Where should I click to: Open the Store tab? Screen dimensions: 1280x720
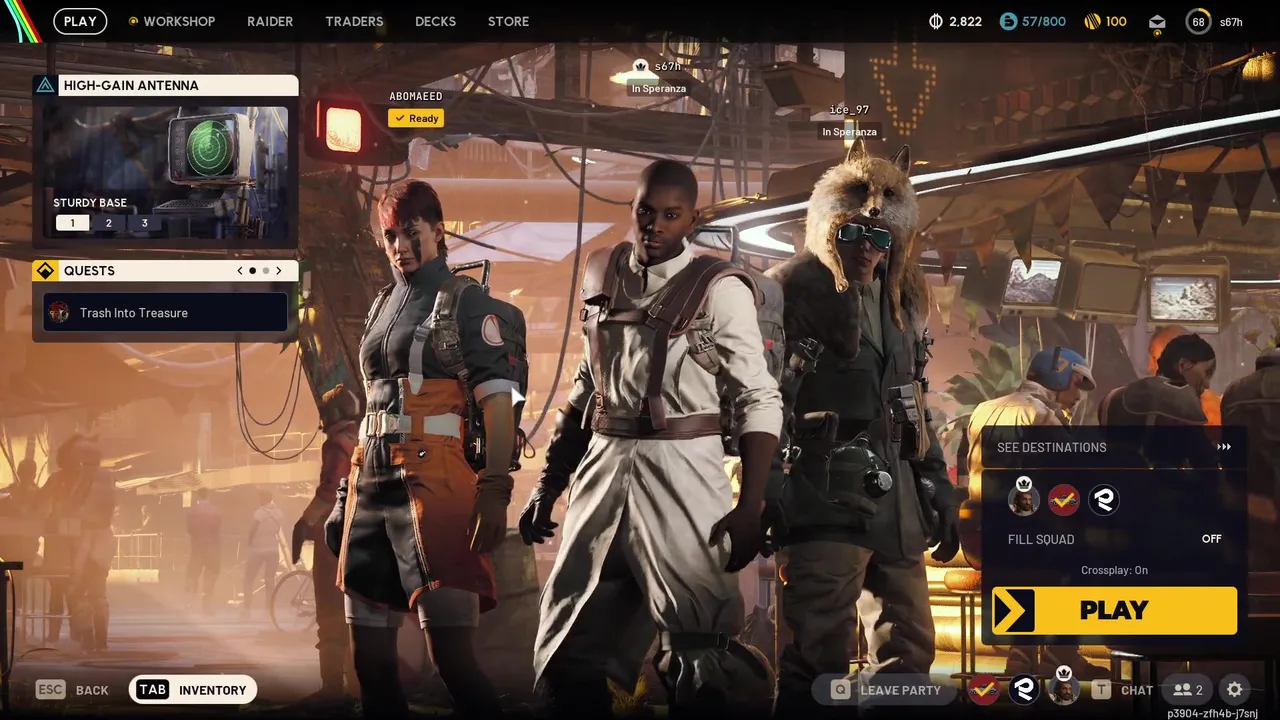pos(508,21)
